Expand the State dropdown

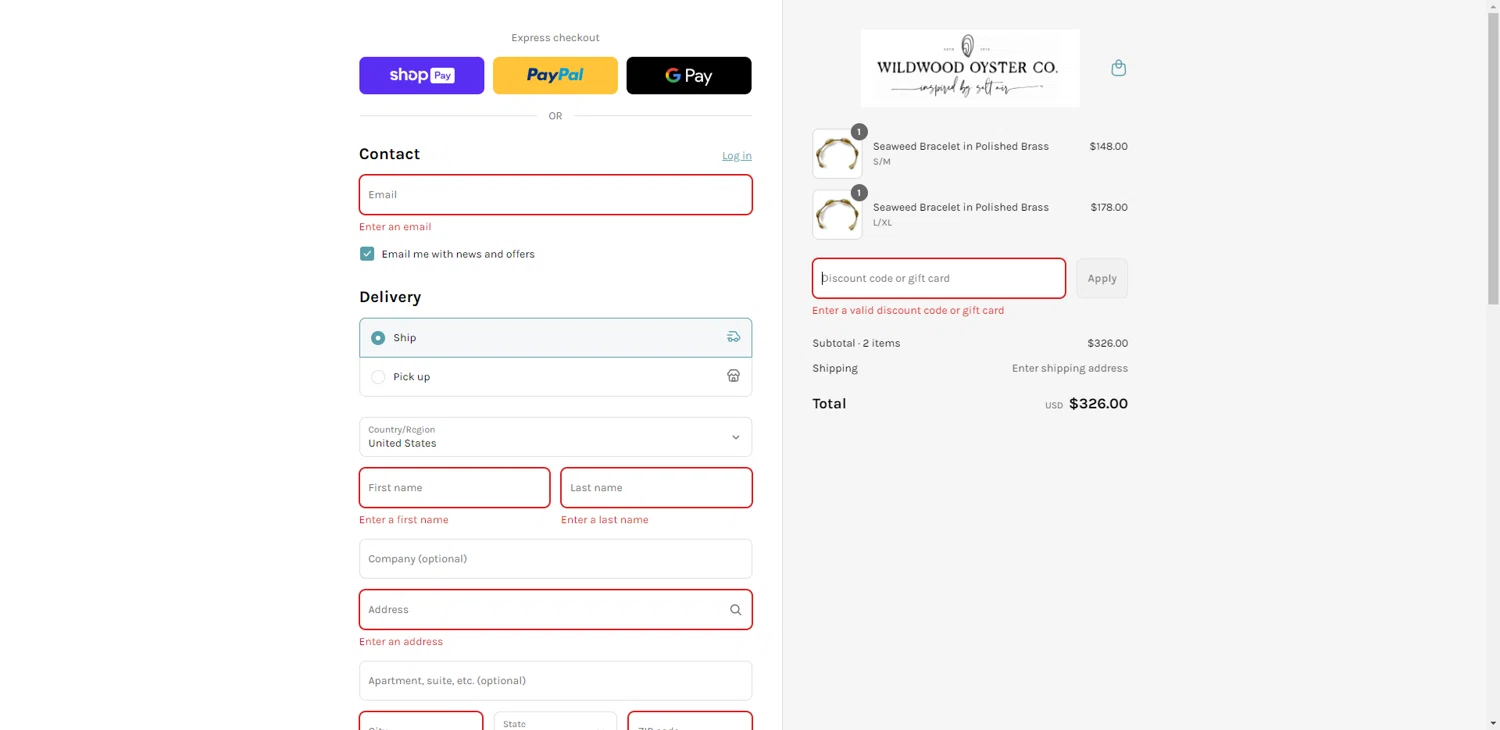(x=555, y=722)
